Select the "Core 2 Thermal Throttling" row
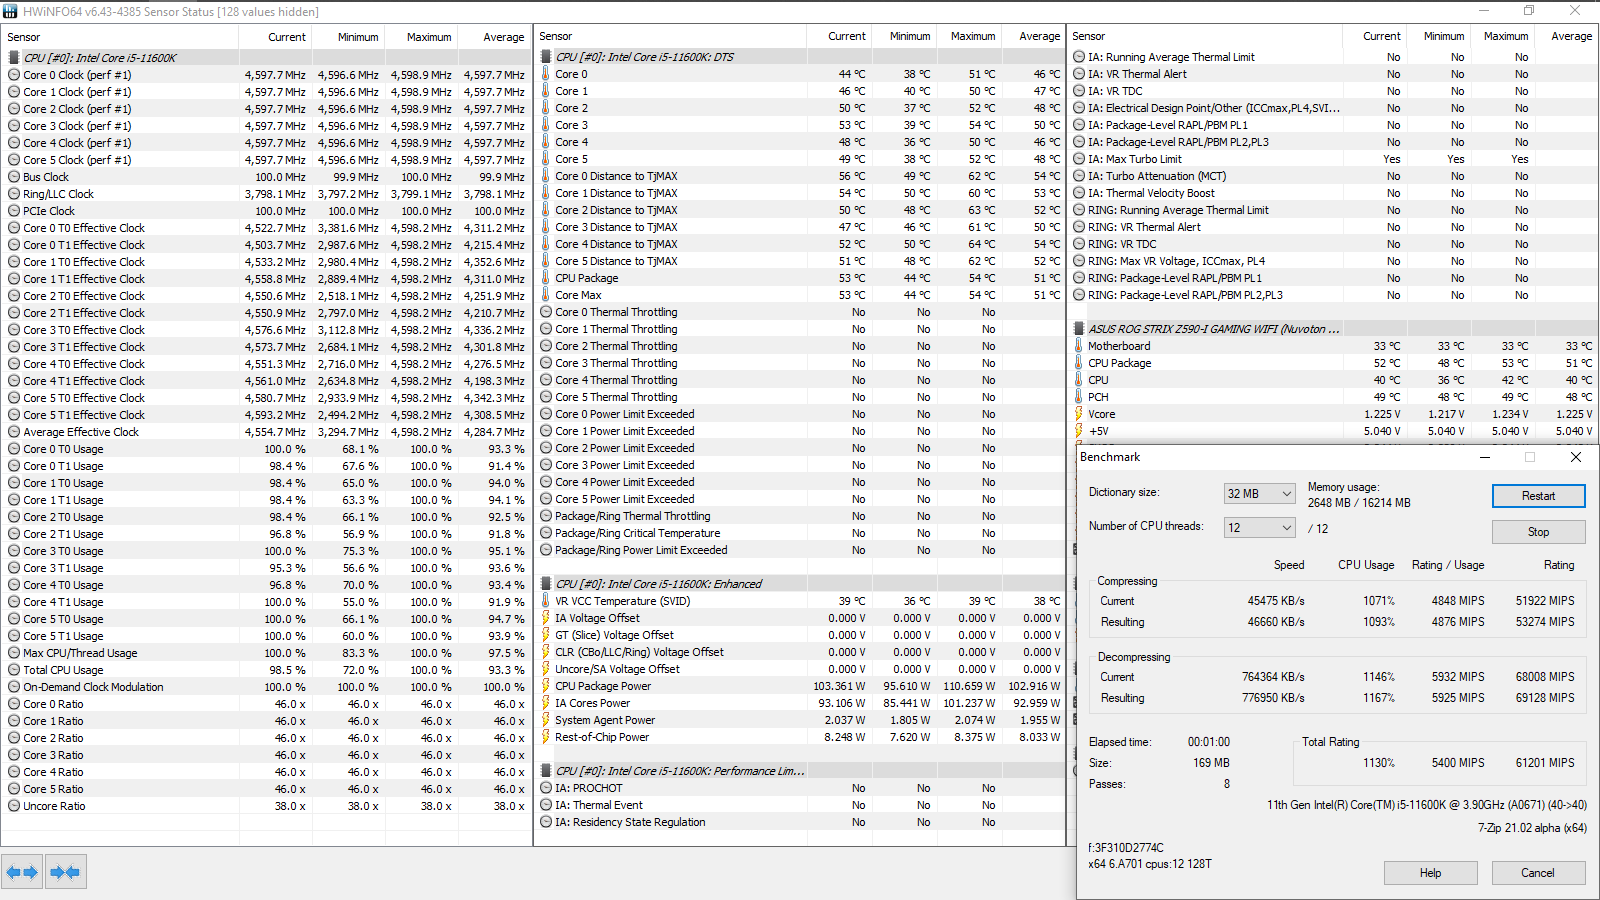This screenshot has height=900, width=1600. point(800,346)
